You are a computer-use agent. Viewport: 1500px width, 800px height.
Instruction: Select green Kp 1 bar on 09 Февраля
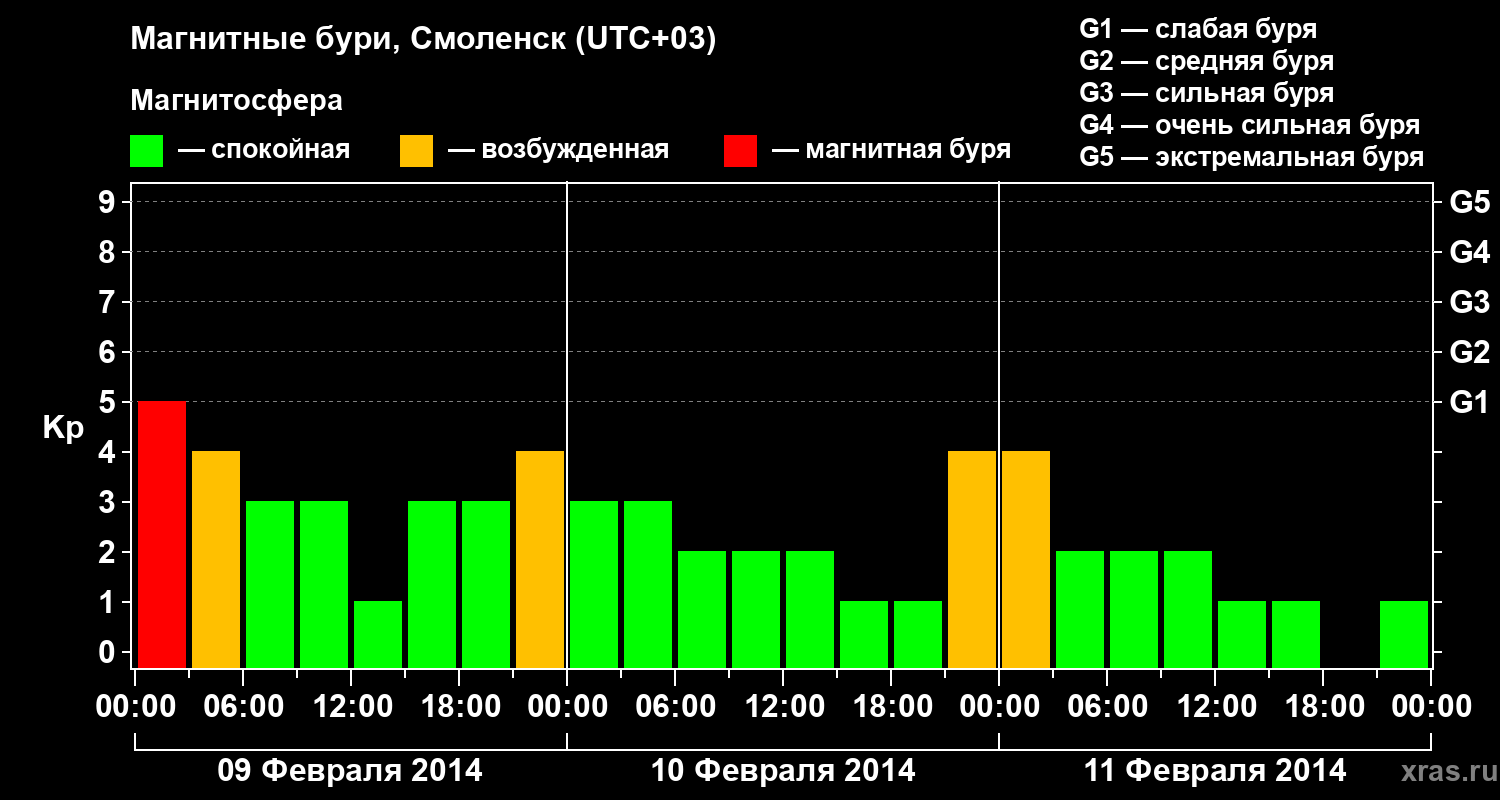(x=378, y=634)
